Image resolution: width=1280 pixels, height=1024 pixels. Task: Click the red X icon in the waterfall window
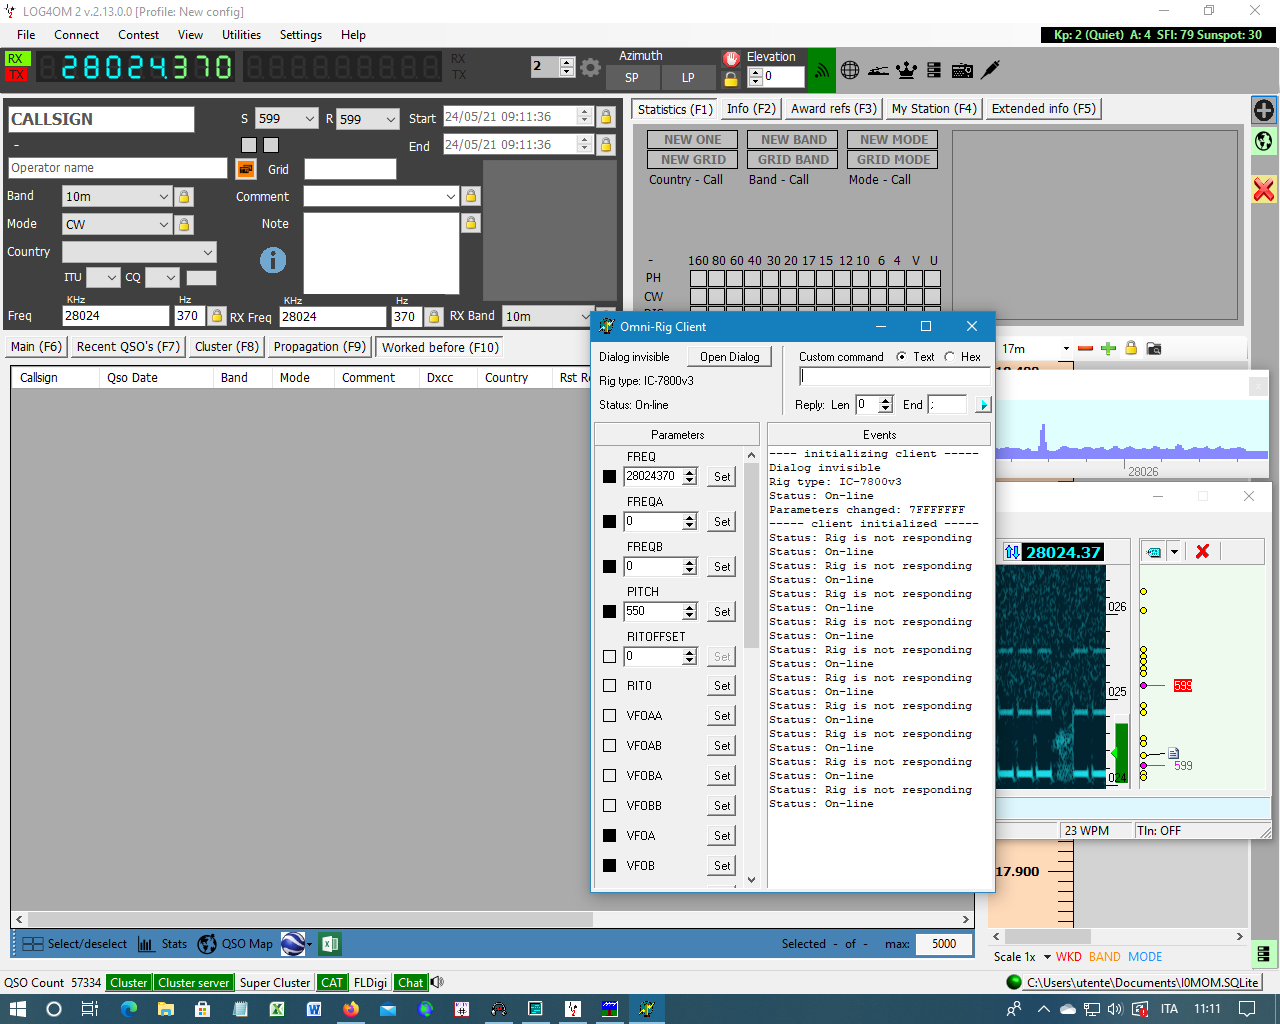[x=1202, y=551]
